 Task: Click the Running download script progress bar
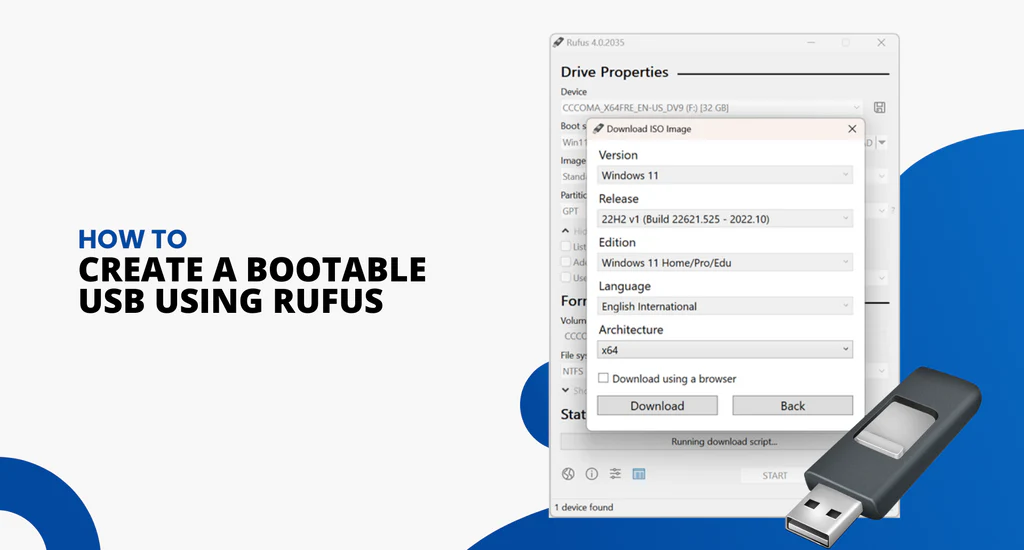(x=723, y=441)
